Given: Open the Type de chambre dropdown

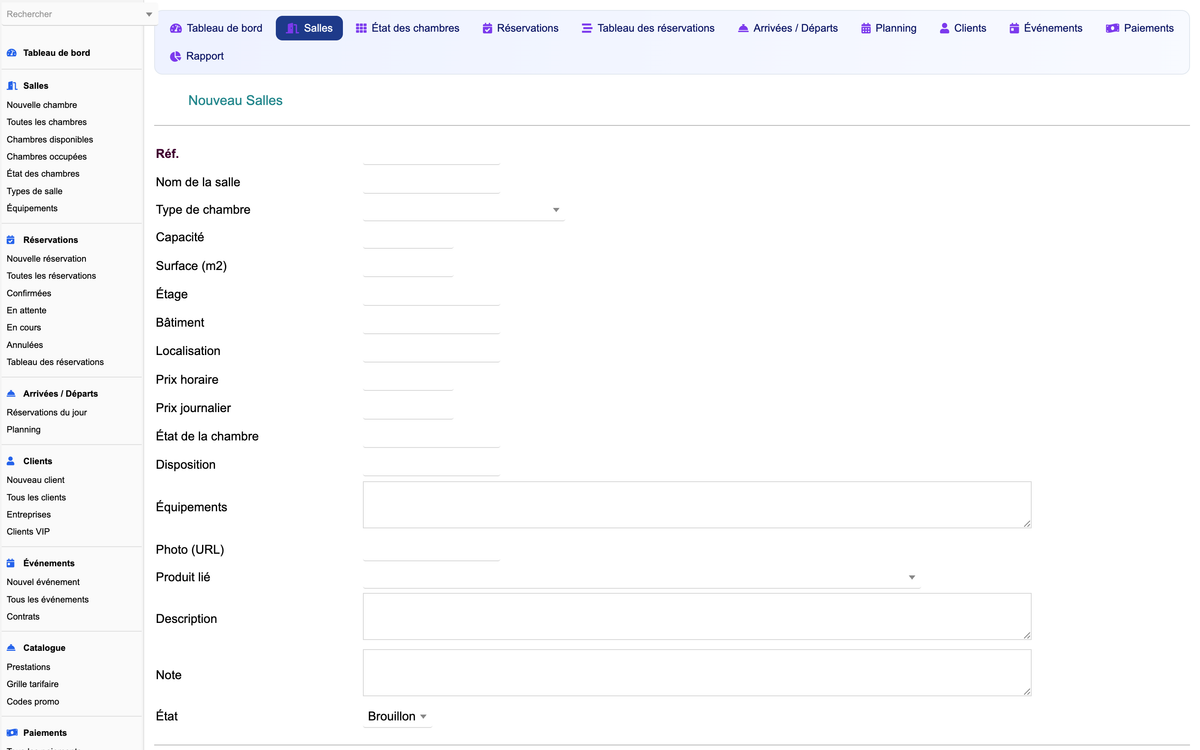Looking at the screenshot, I should pos(464,210).
